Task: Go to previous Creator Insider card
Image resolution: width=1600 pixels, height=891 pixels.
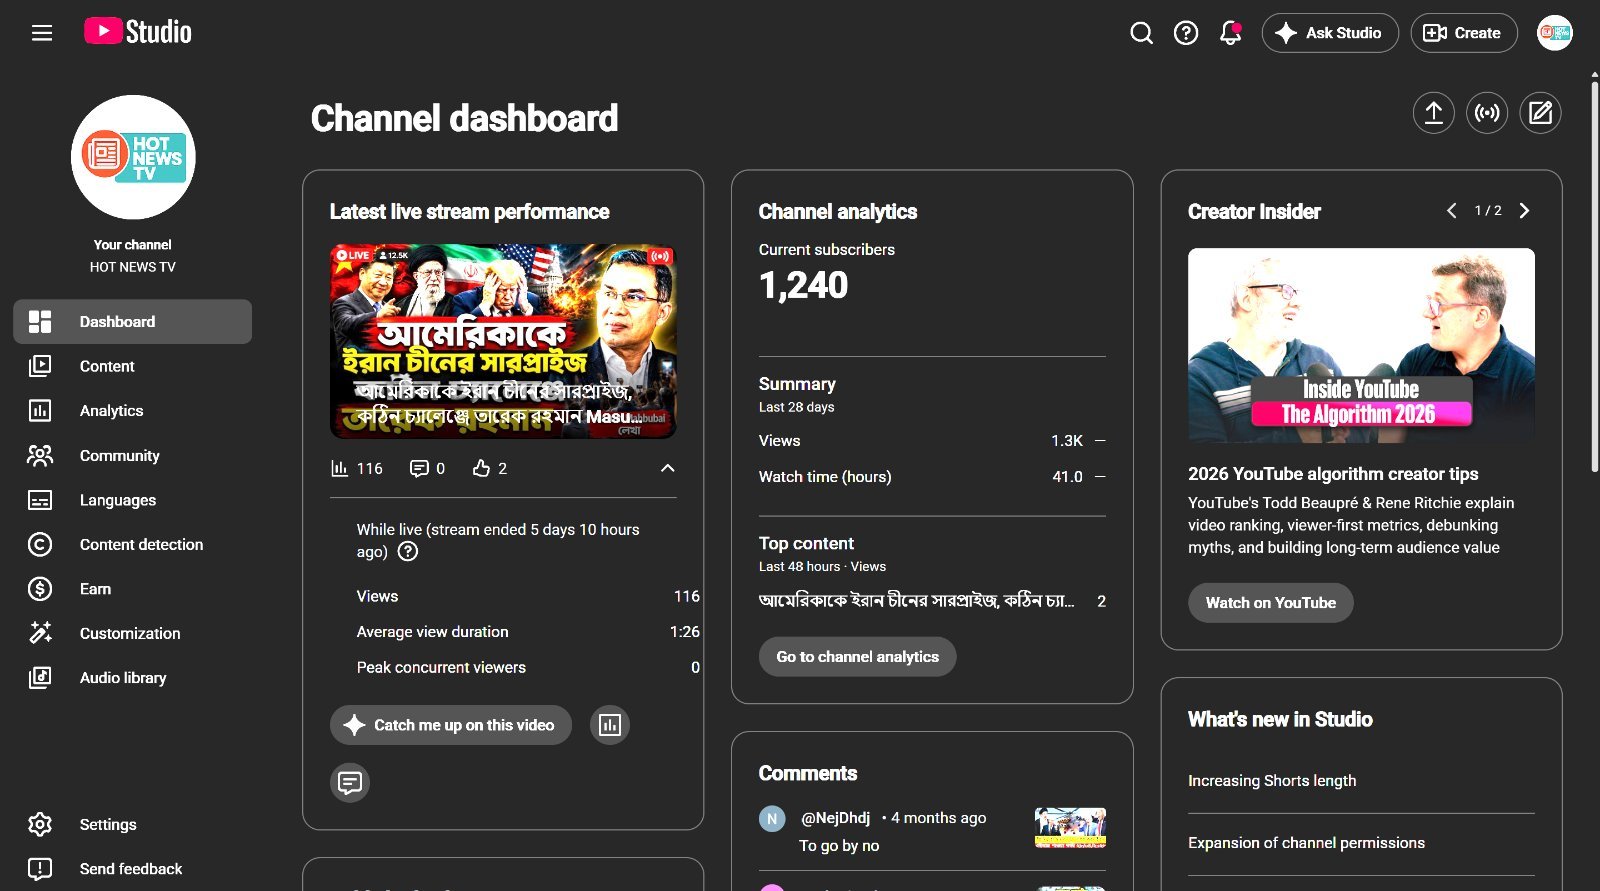Action: coord(1452,211)
